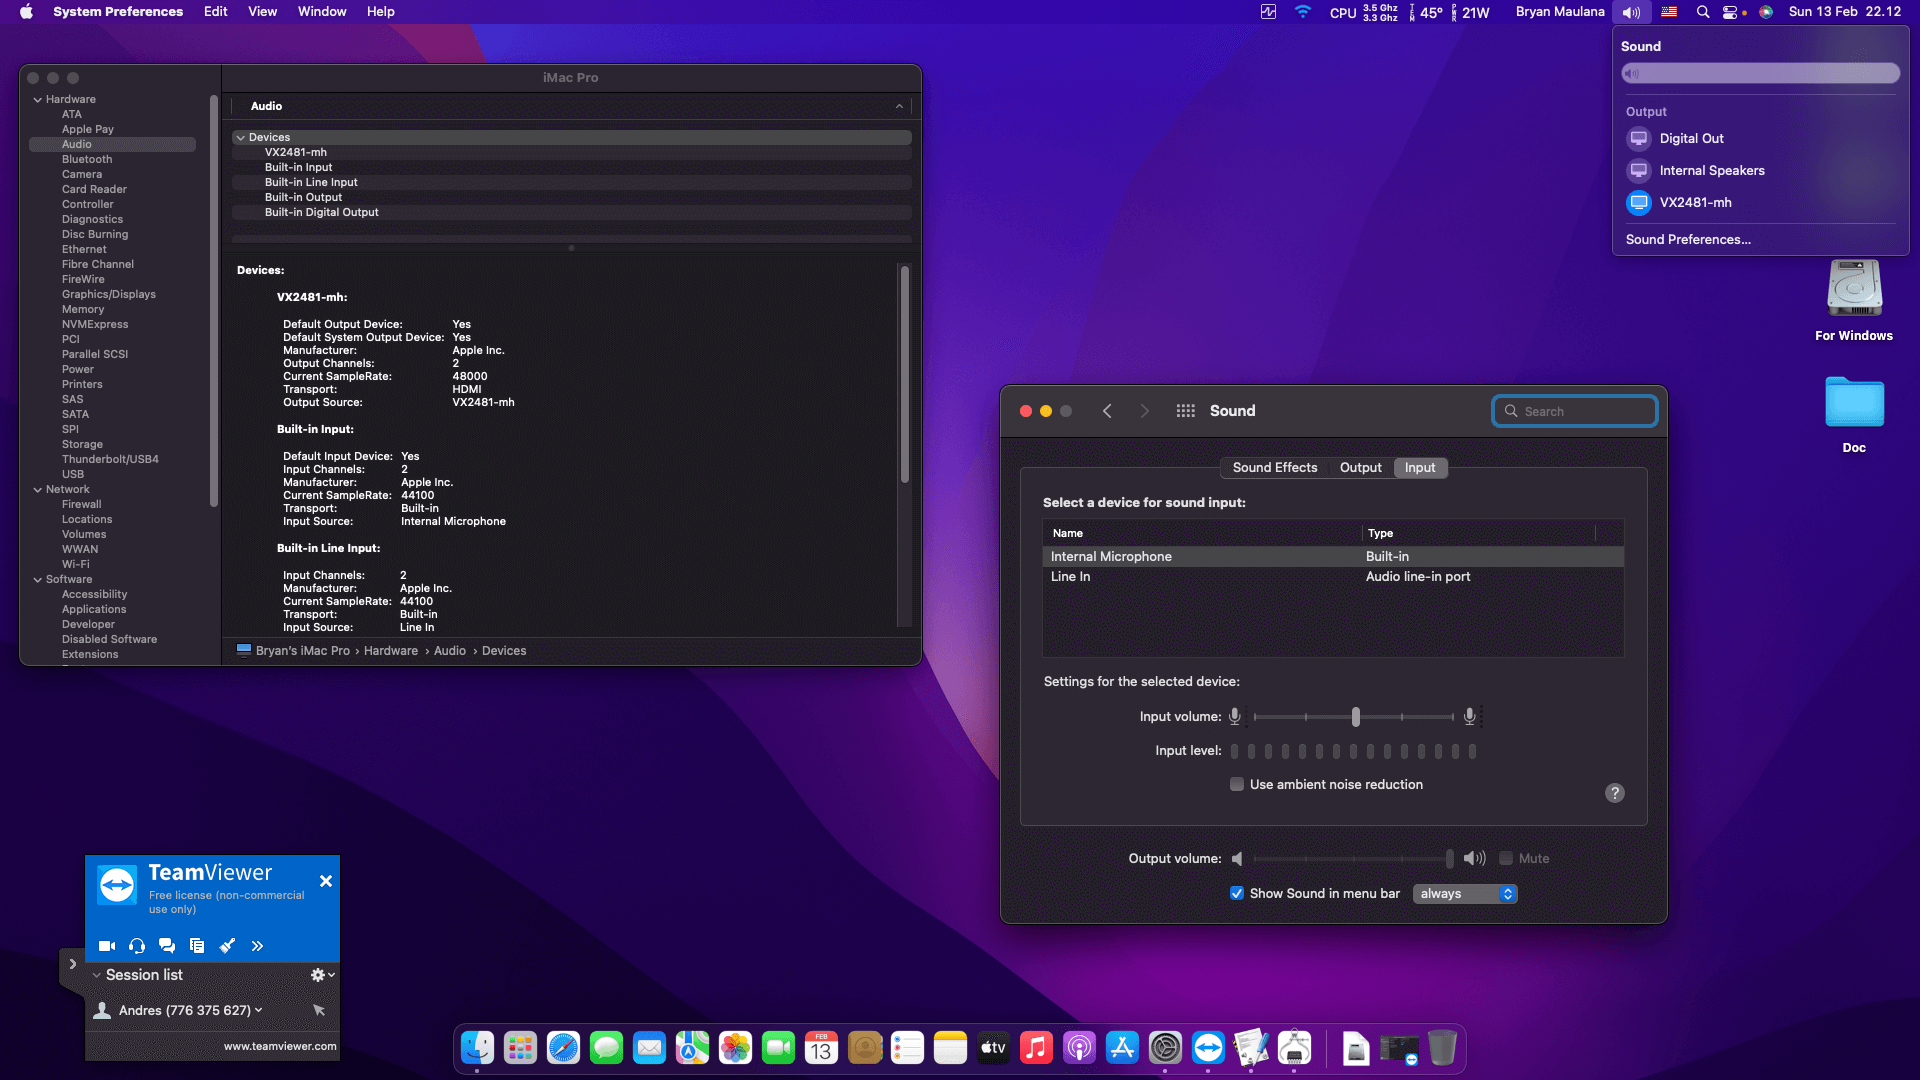Adjust the Input volume slider
This screenshot has height=1080, width=1920.
point(1356,717)
